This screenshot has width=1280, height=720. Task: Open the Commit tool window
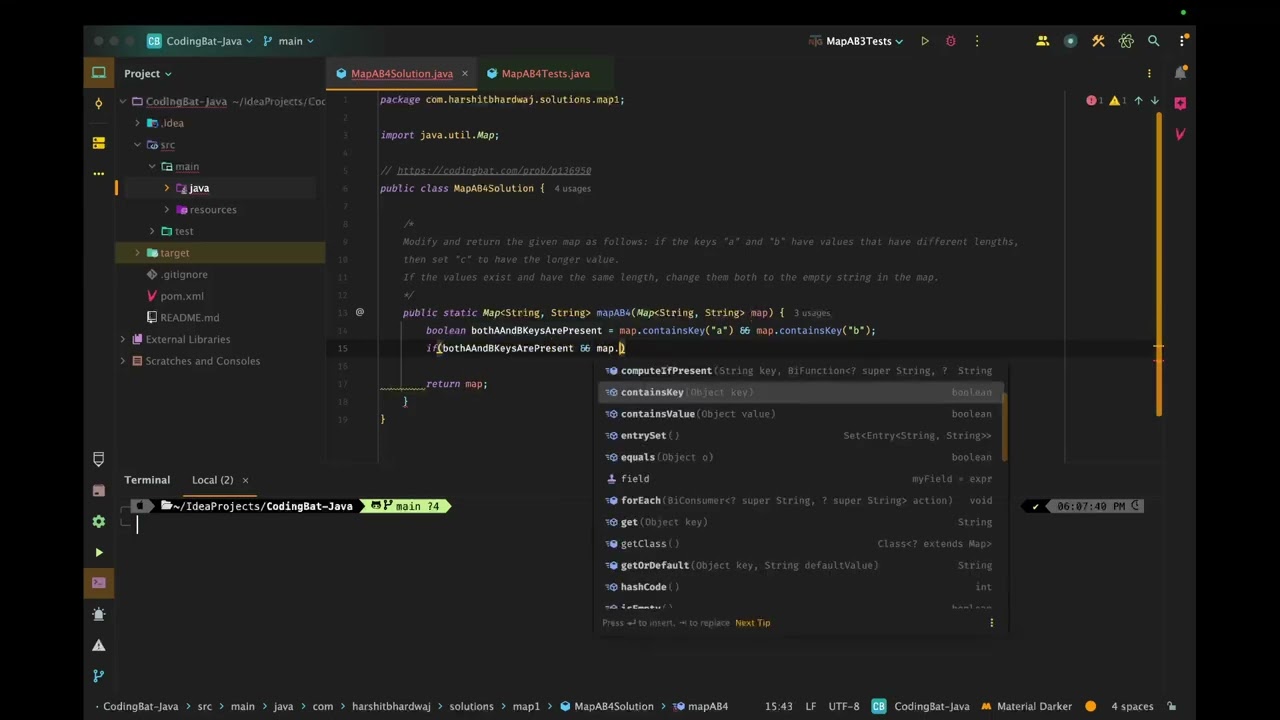pos(98,103)
